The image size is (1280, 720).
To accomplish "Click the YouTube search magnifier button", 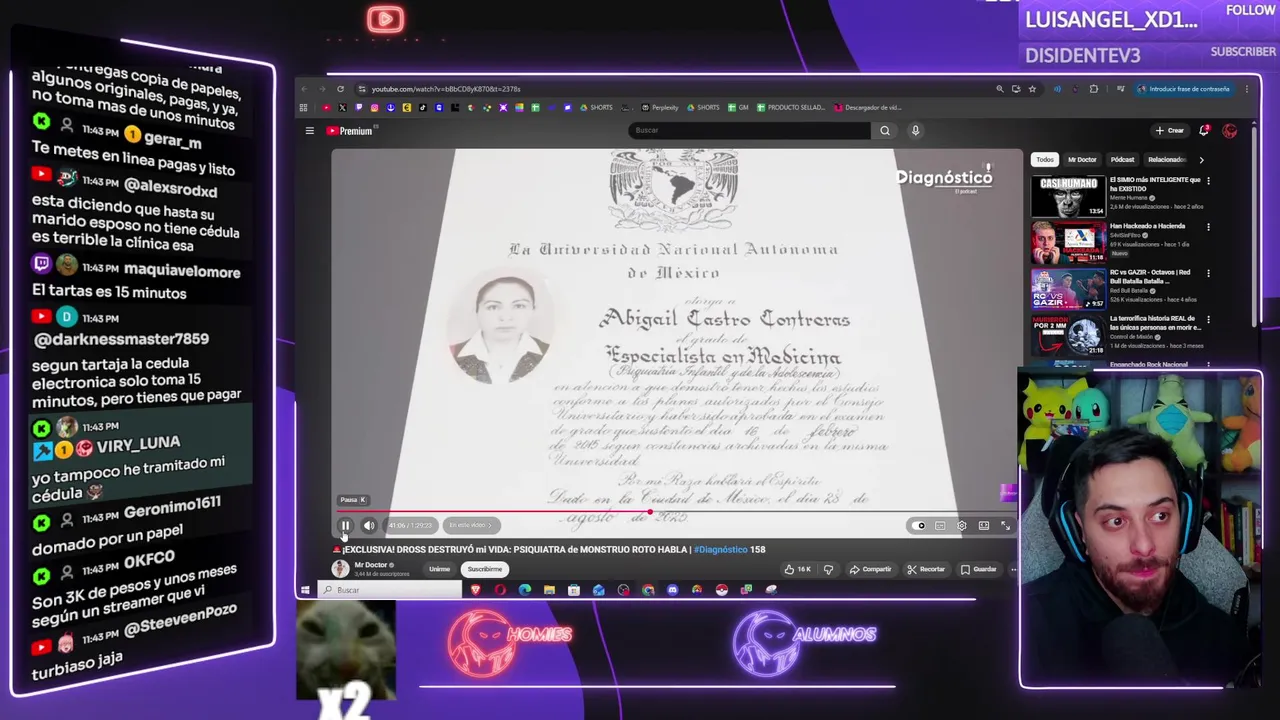I will pos(884,130).
